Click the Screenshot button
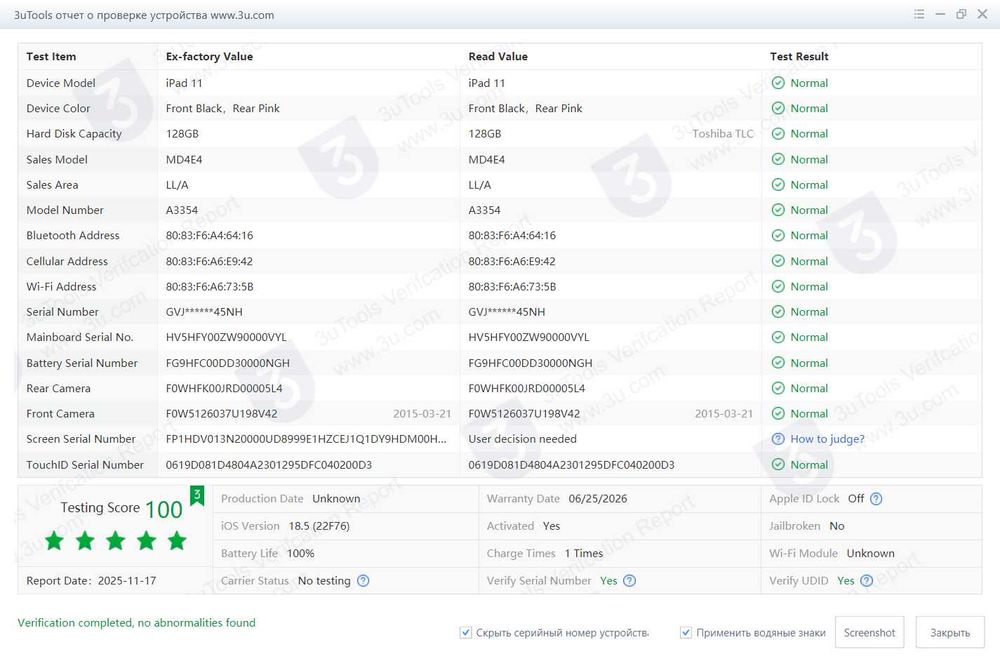This screenshot has width=1000, height=663. (869, 632)
